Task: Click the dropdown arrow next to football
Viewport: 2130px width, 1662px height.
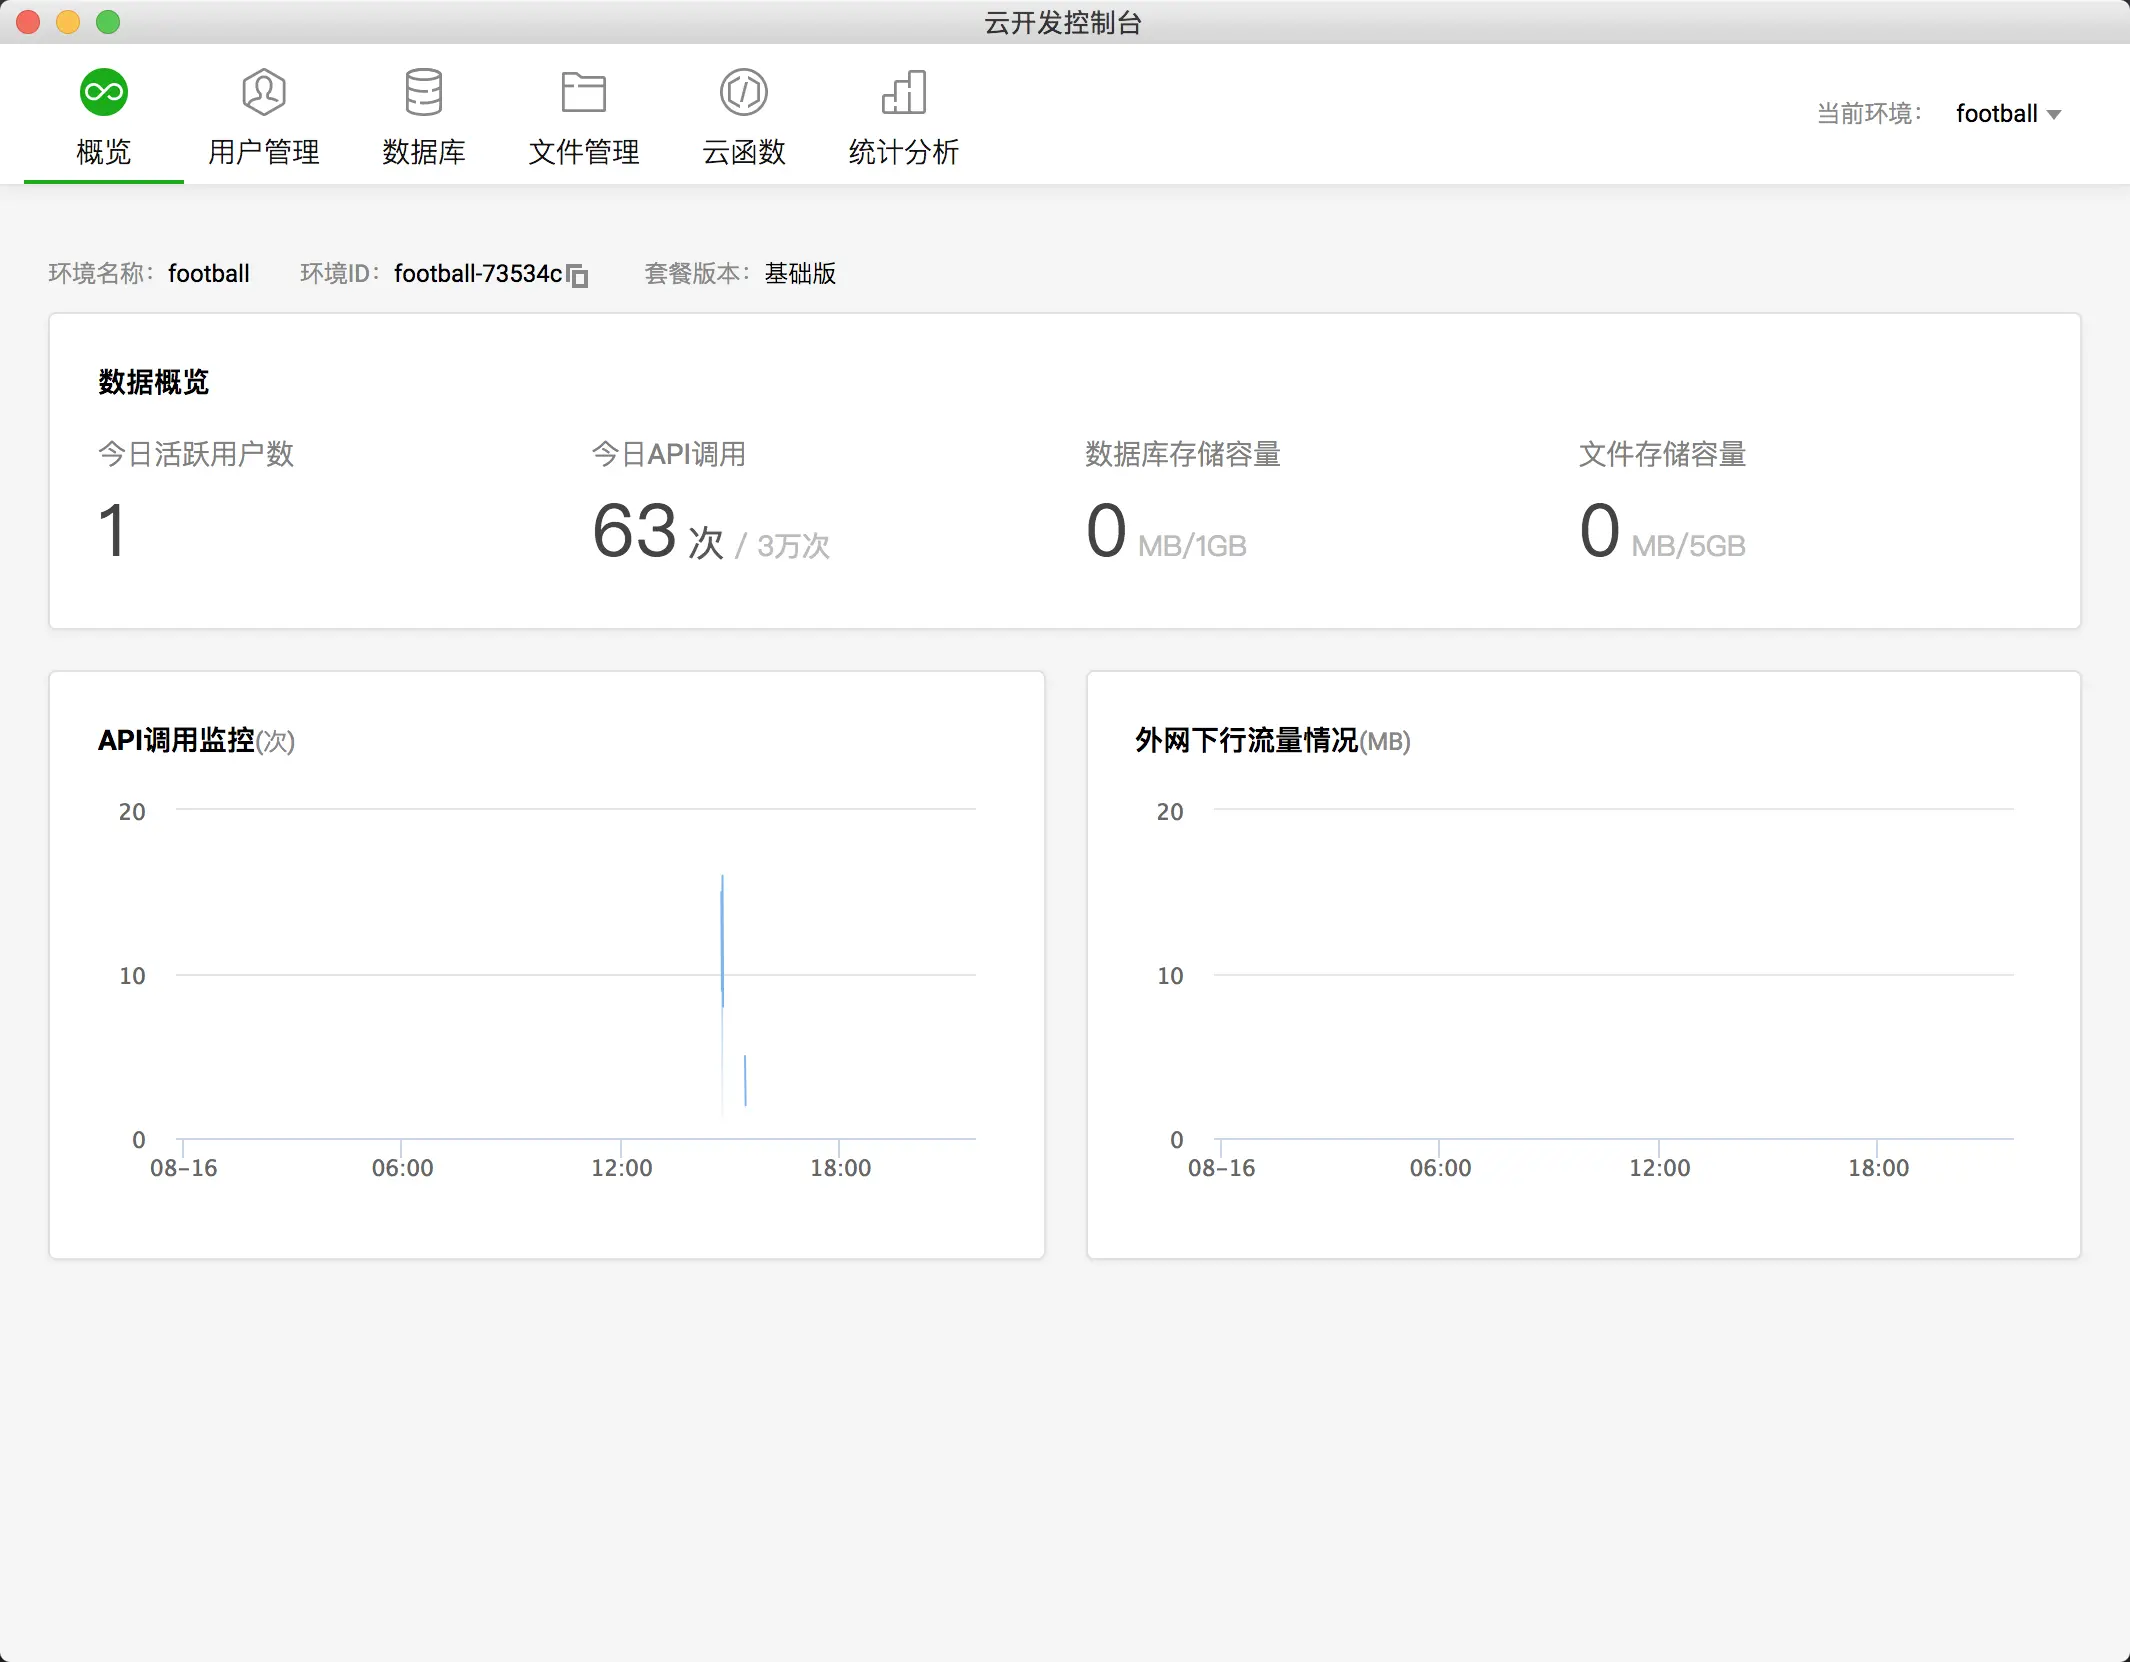Action: pos(2054,115)
